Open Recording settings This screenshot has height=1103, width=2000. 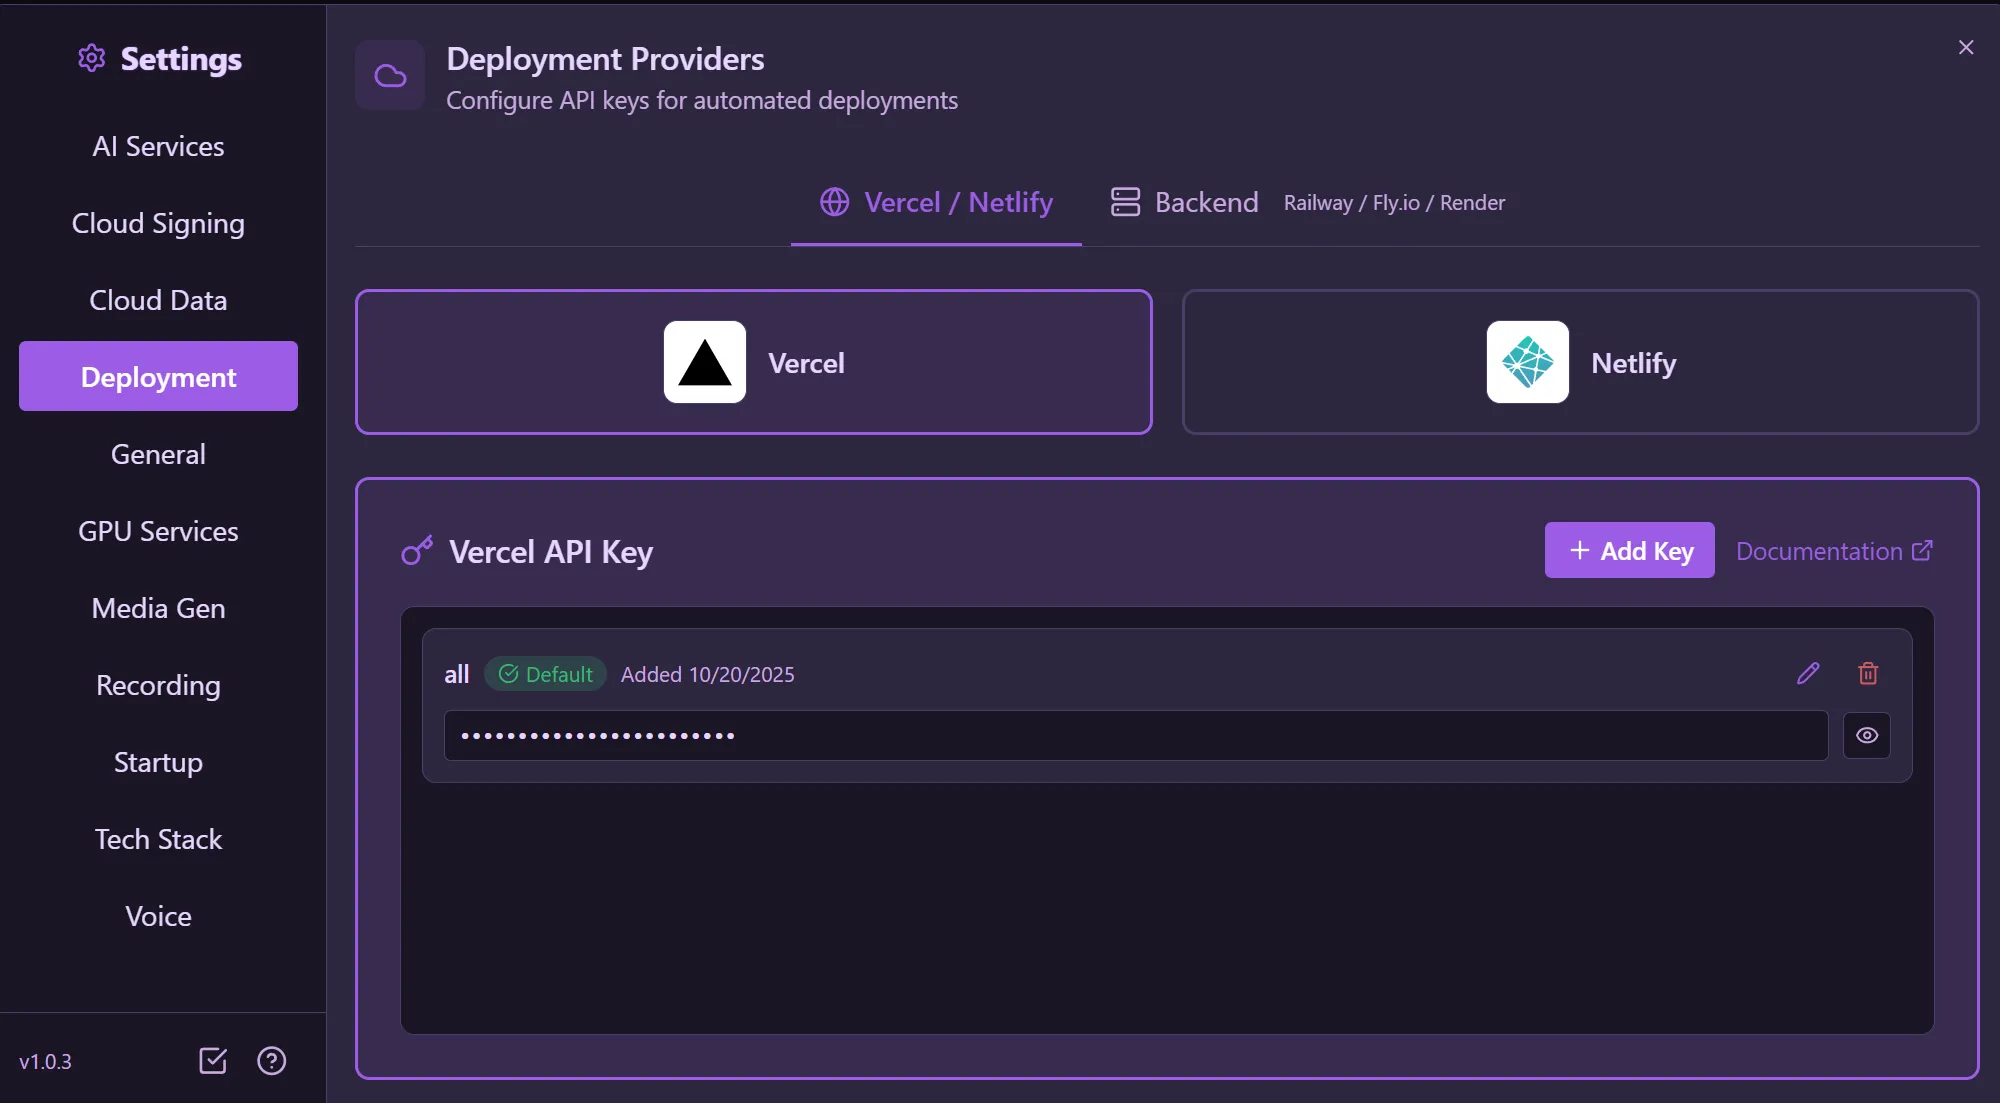point(158,685)
